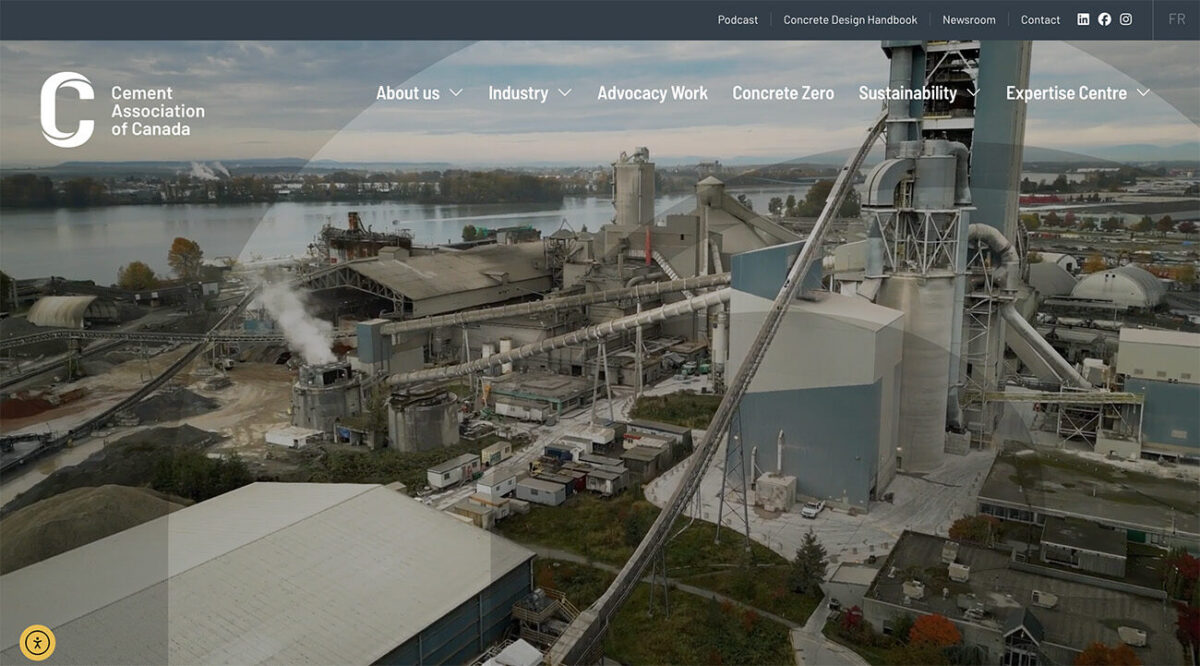Expand the Sustainability dropdown chevron

click(973, 93)
